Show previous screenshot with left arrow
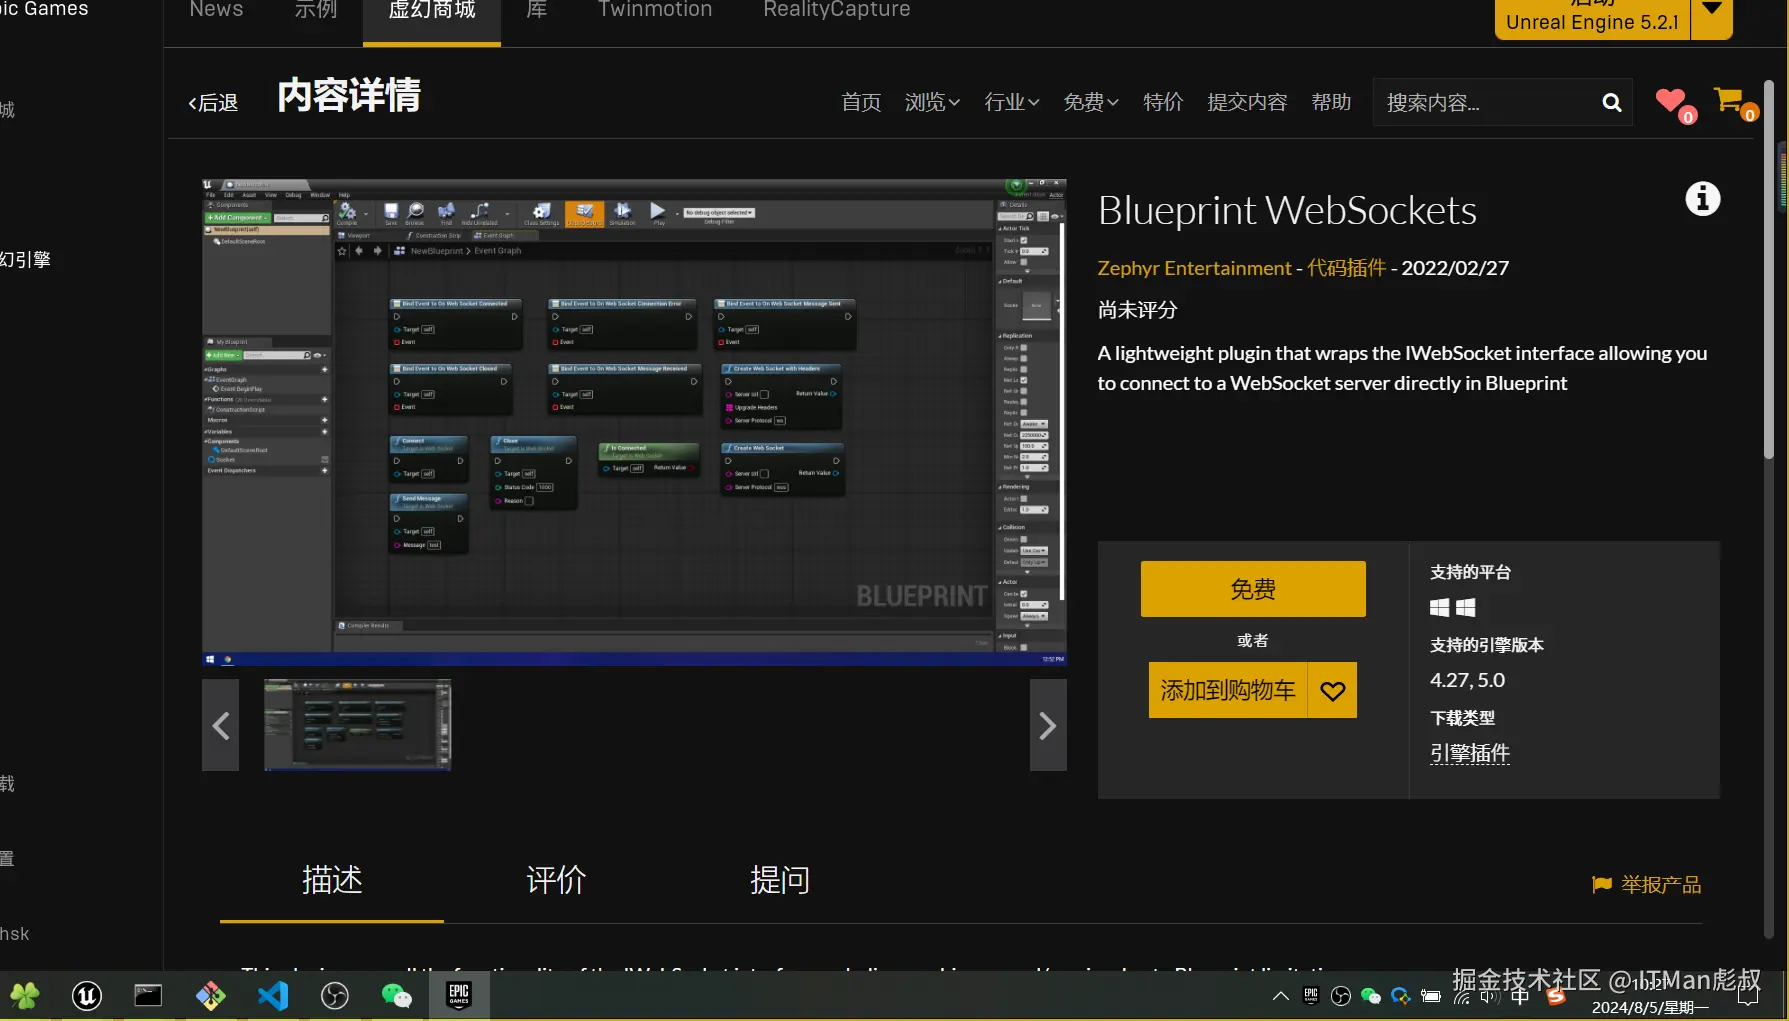Screen dimensions: 1789x1021 coord(221,725)
